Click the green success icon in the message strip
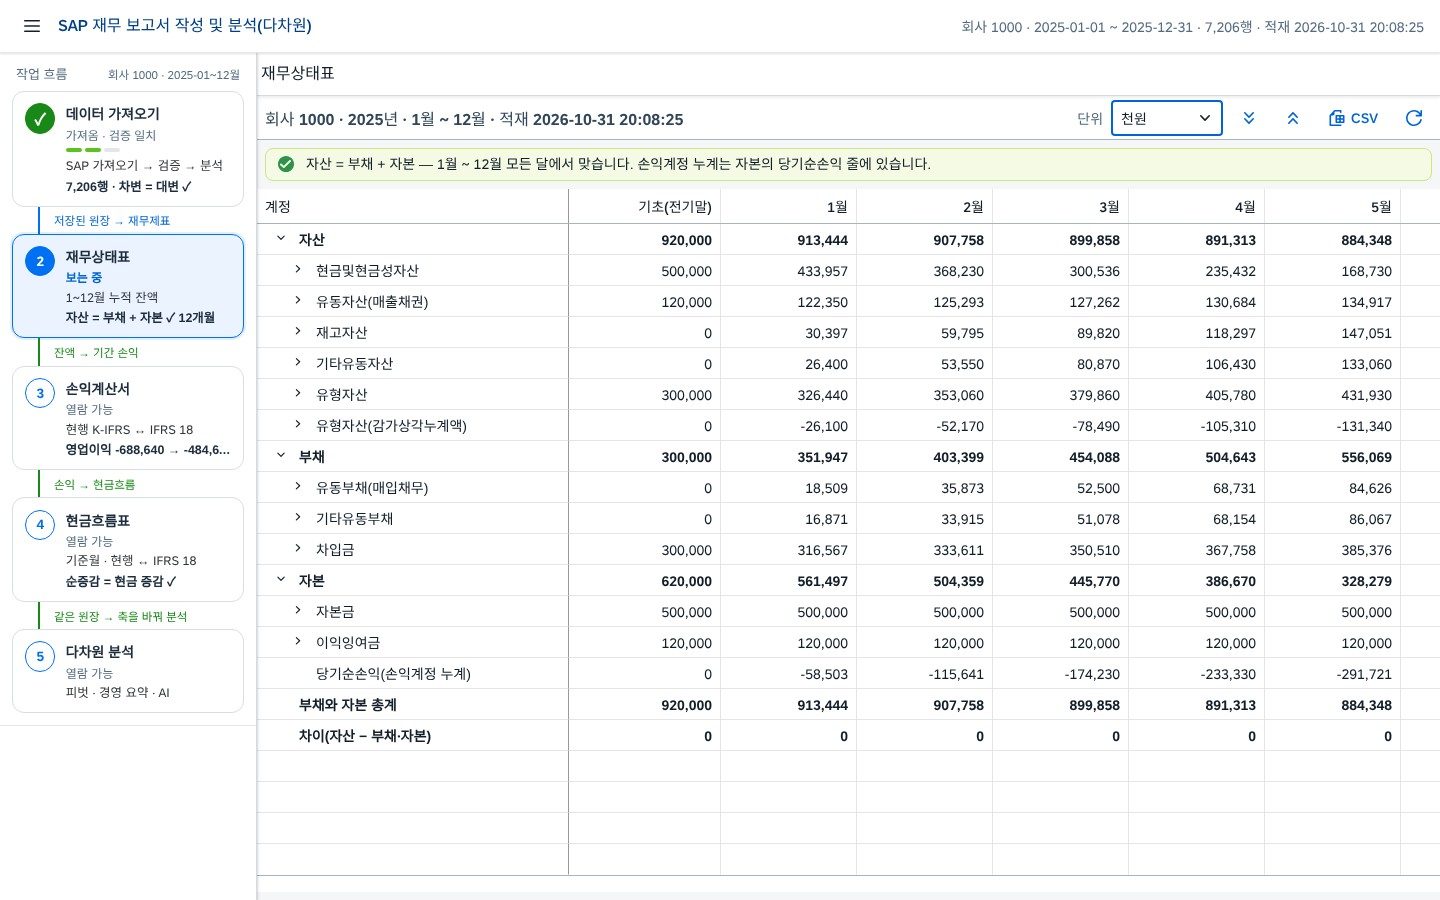 tap(286, 164)
